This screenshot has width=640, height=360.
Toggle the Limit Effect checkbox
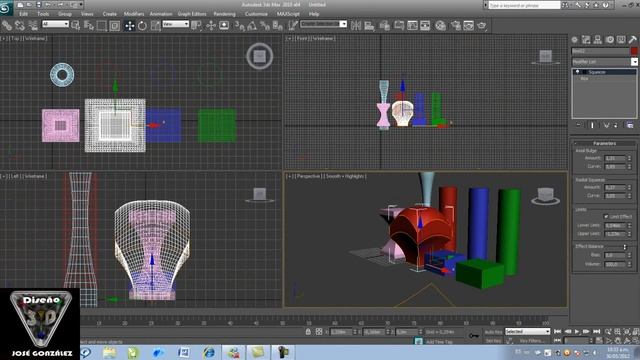(x=606, y=216)
